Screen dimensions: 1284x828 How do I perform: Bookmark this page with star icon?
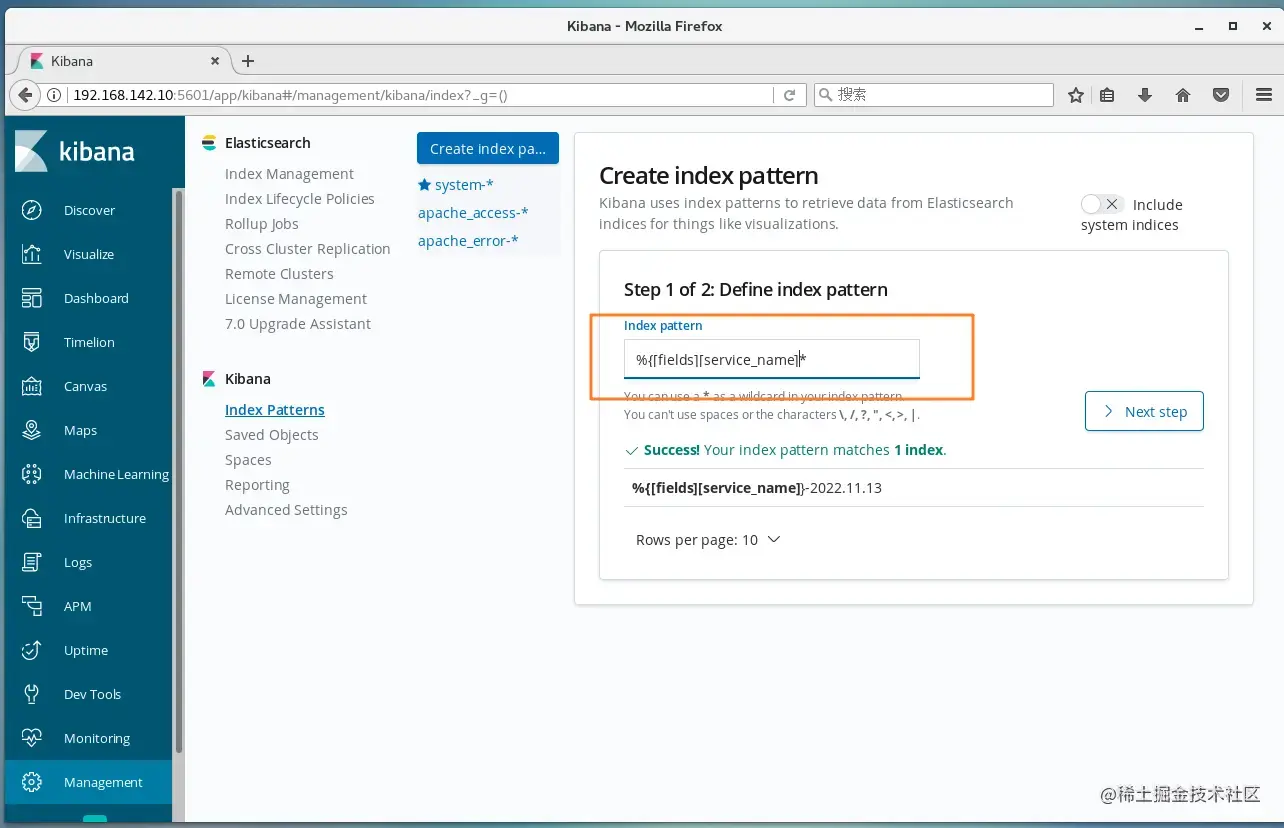tap(1076, 95)
